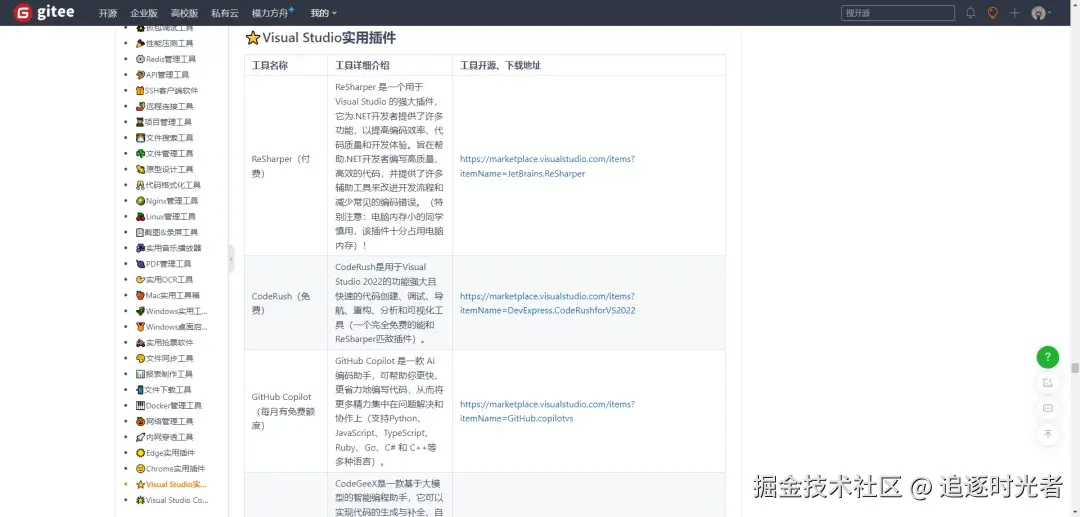Go to 实用抢票软件 in sidebar

pyautogui.click(x=165, y=343)
